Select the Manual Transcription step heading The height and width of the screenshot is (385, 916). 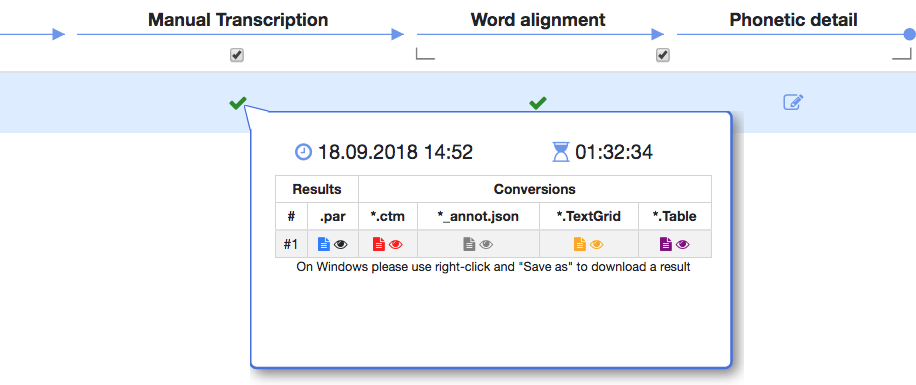point(238,20)
